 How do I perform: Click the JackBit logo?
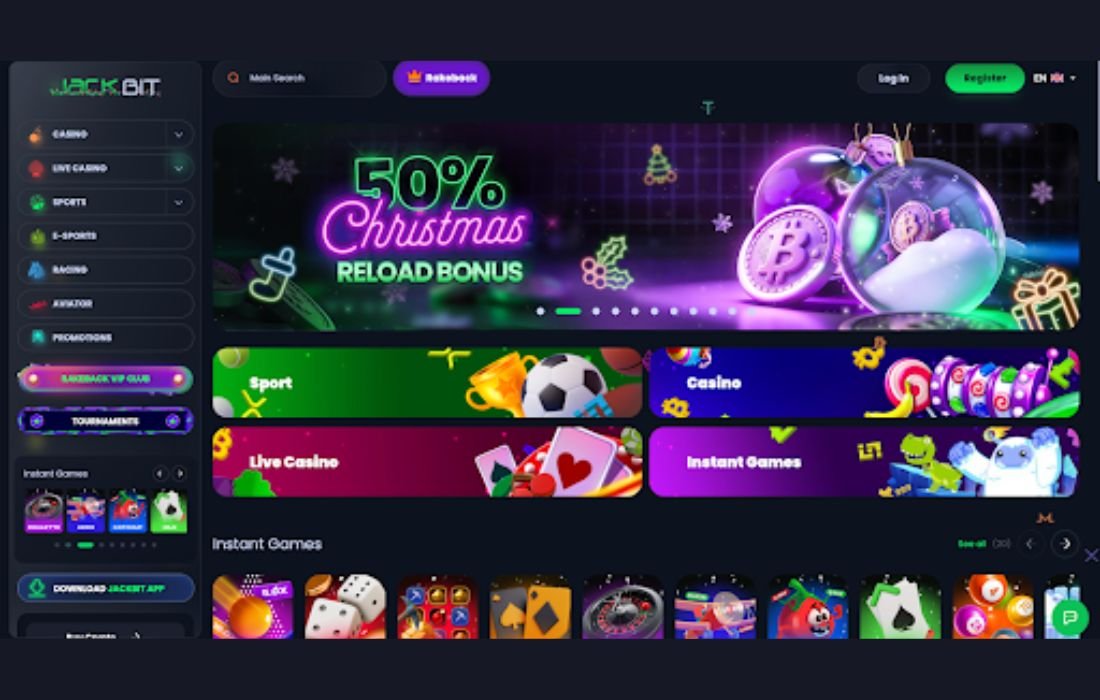(105, 88)
